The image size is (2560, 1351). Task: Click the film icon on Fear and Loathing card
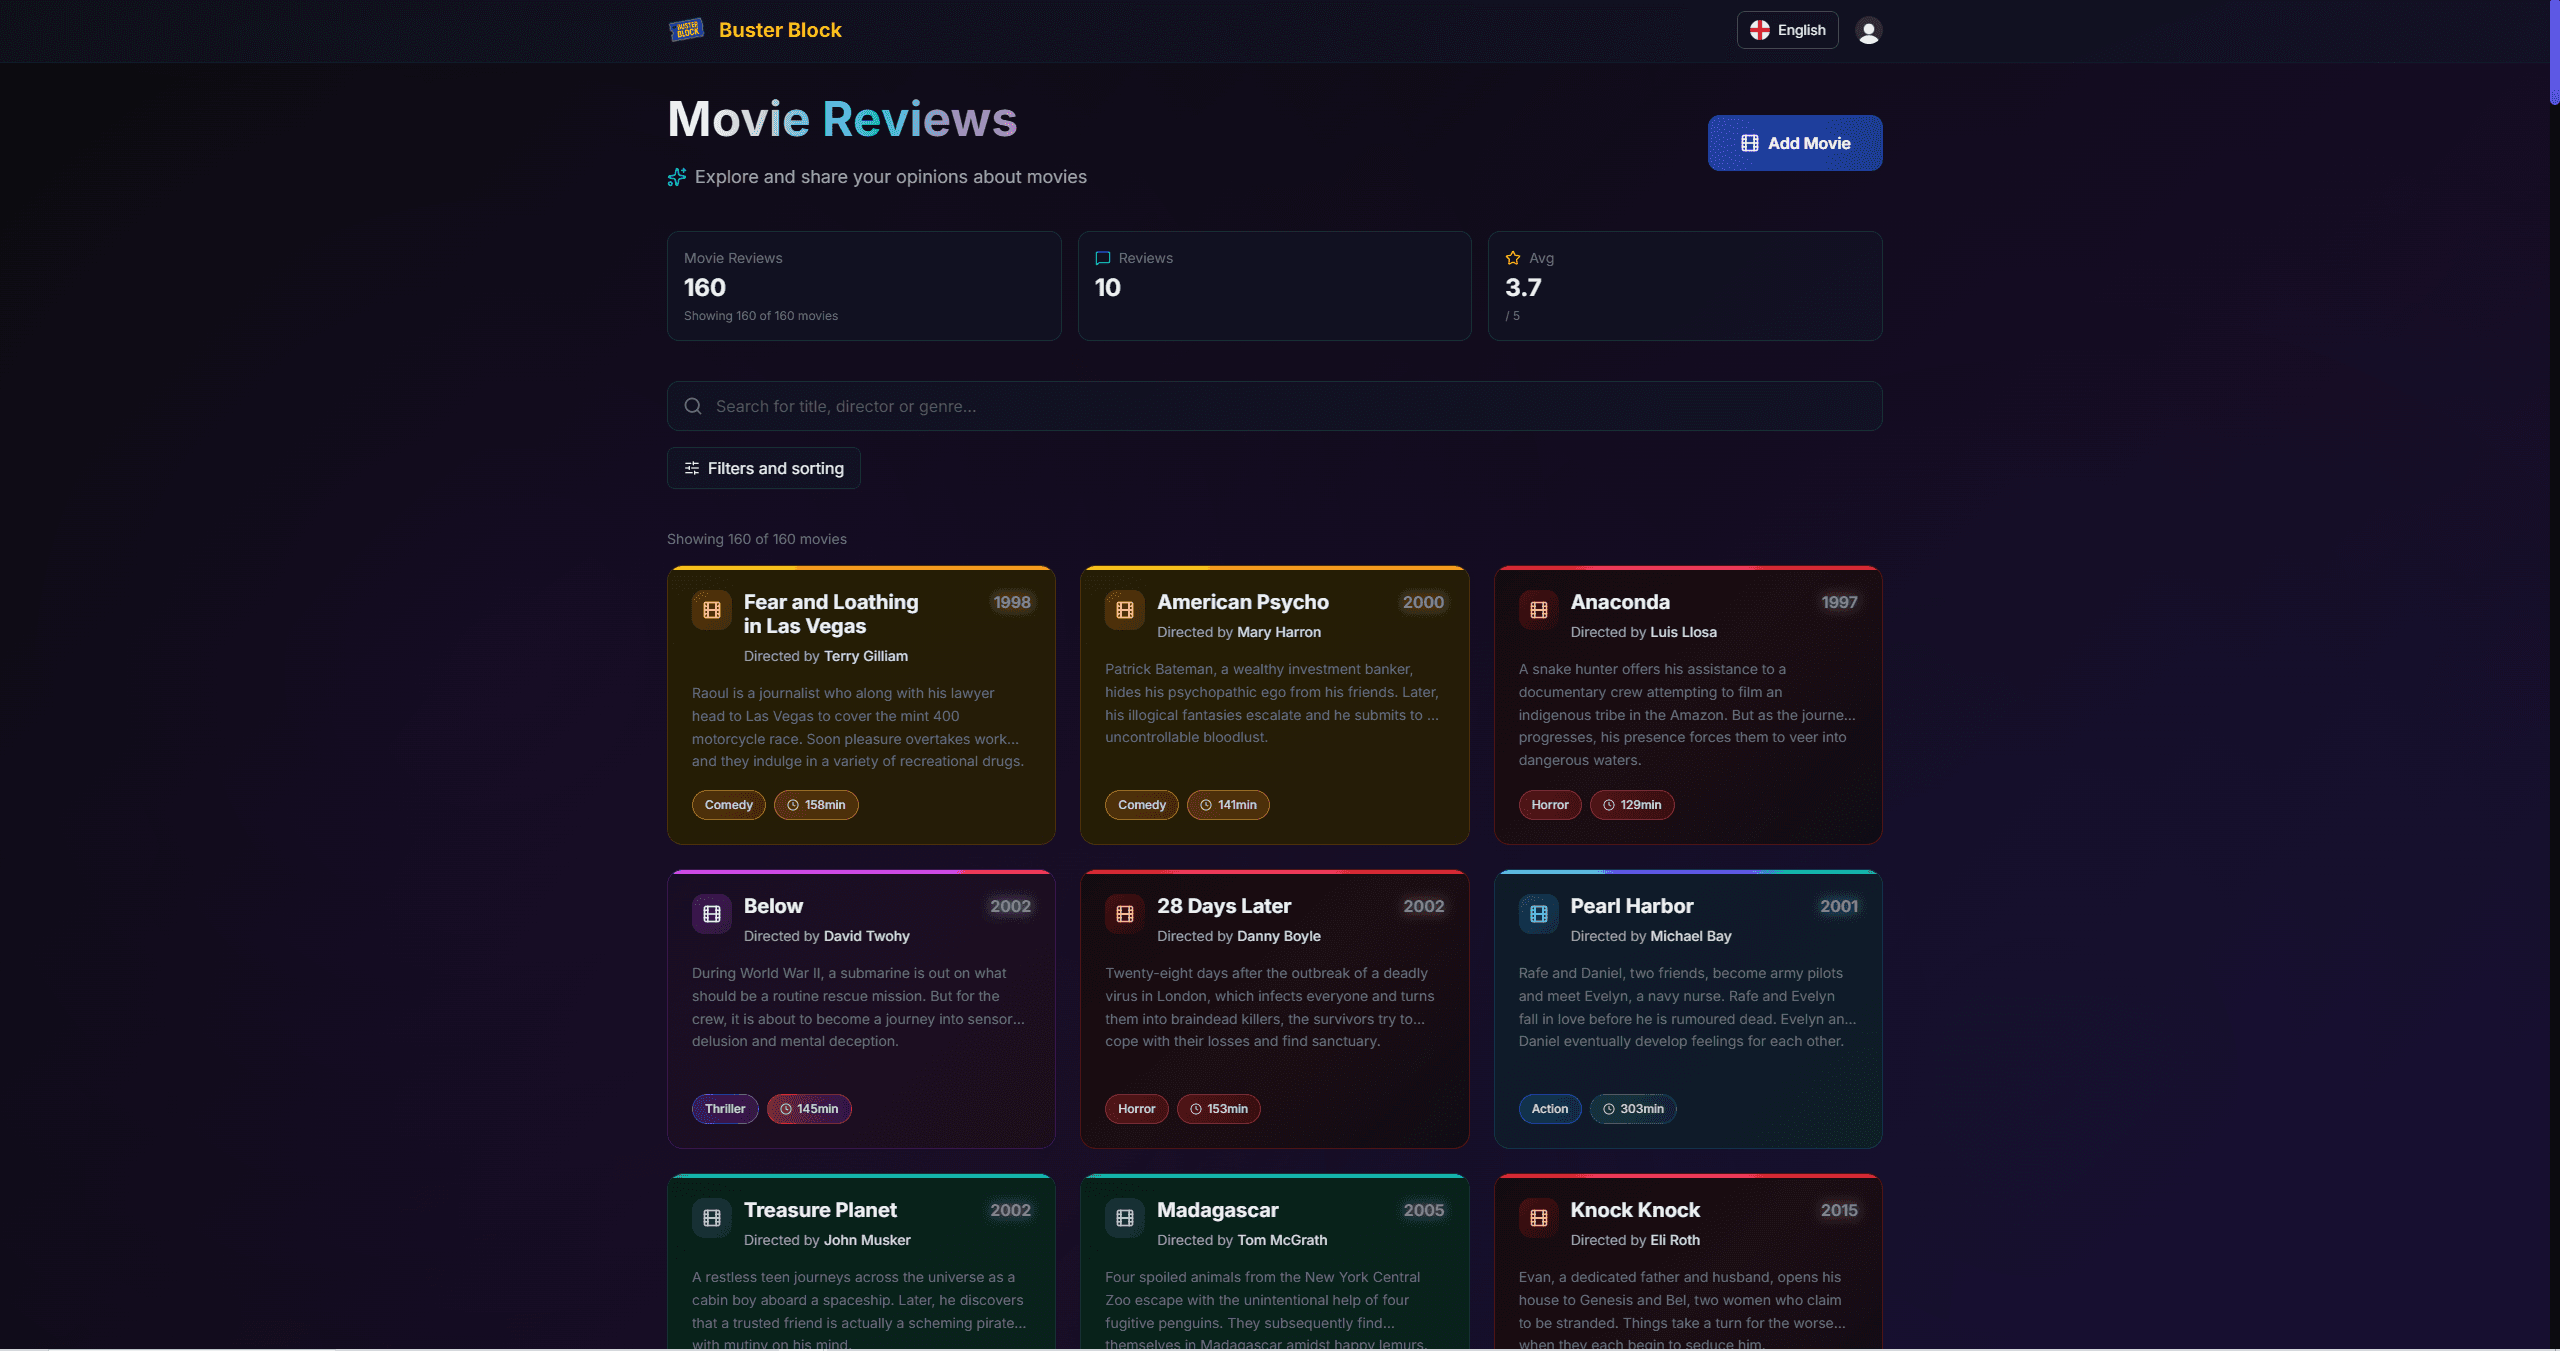click(712, 610)
